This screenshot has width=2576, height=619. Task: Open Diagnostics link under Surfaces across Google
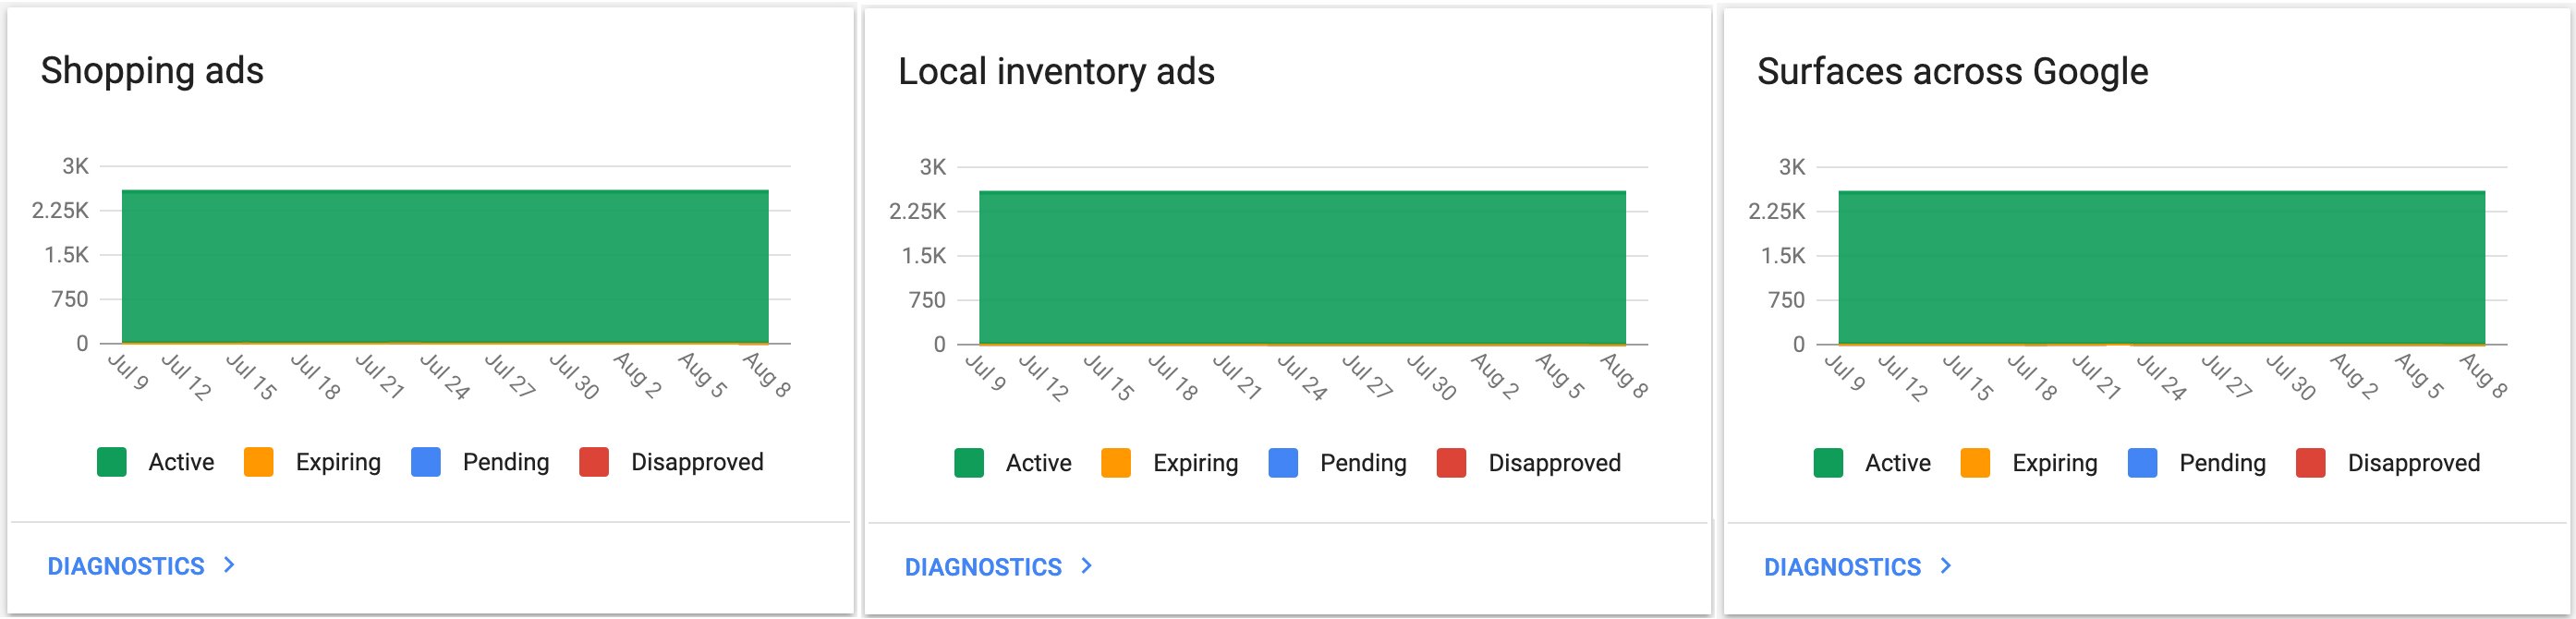1842,567
